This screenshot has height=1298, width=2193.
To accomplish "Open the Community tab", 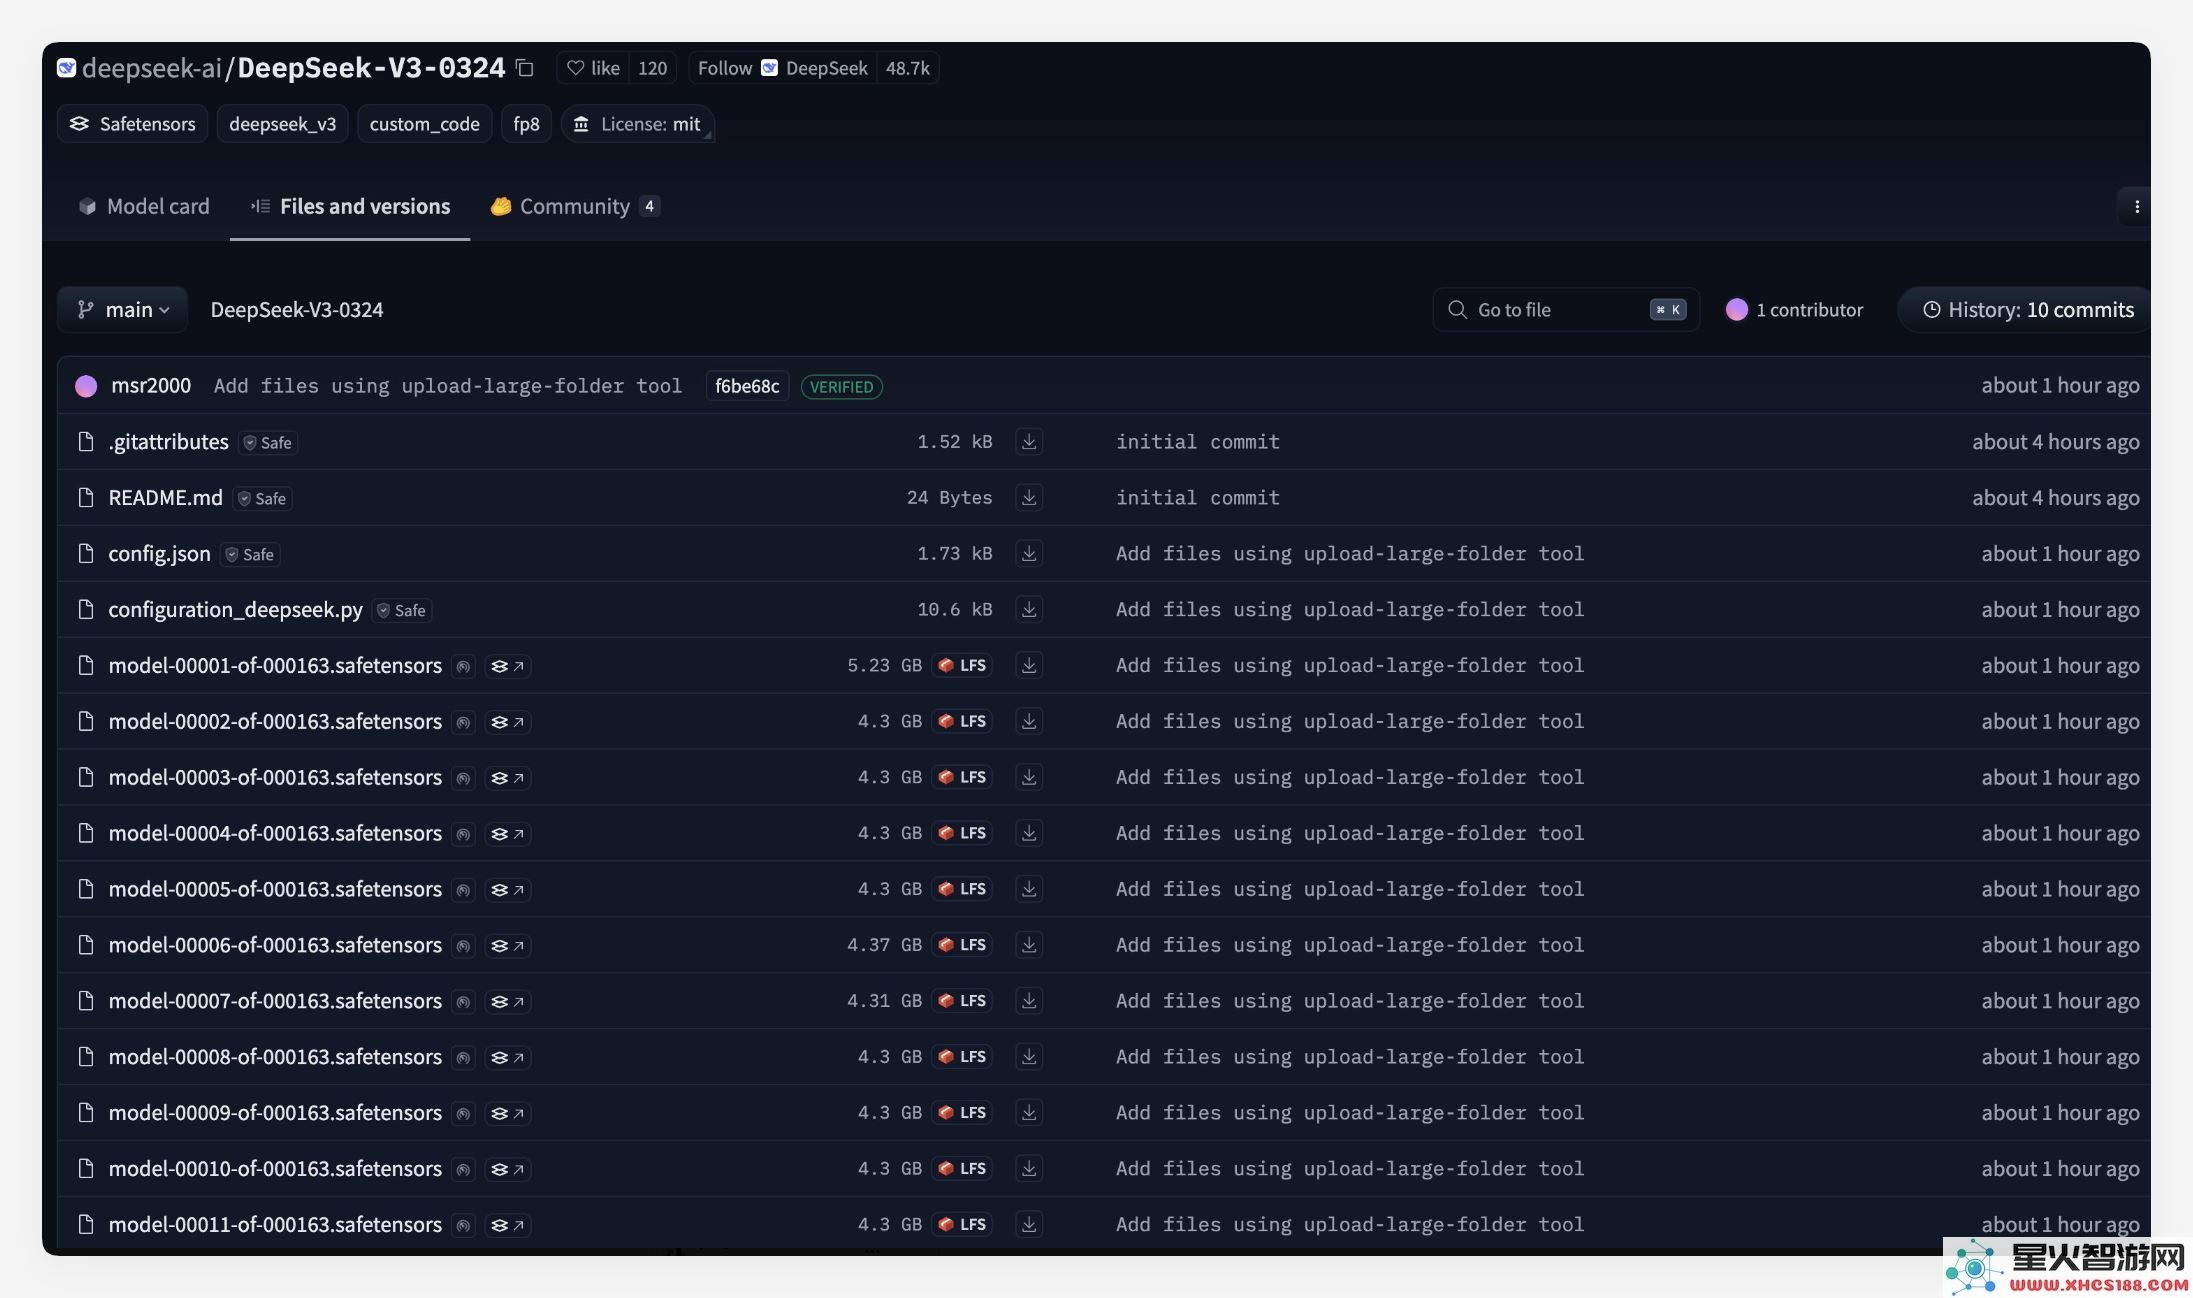I will point(574,206).
